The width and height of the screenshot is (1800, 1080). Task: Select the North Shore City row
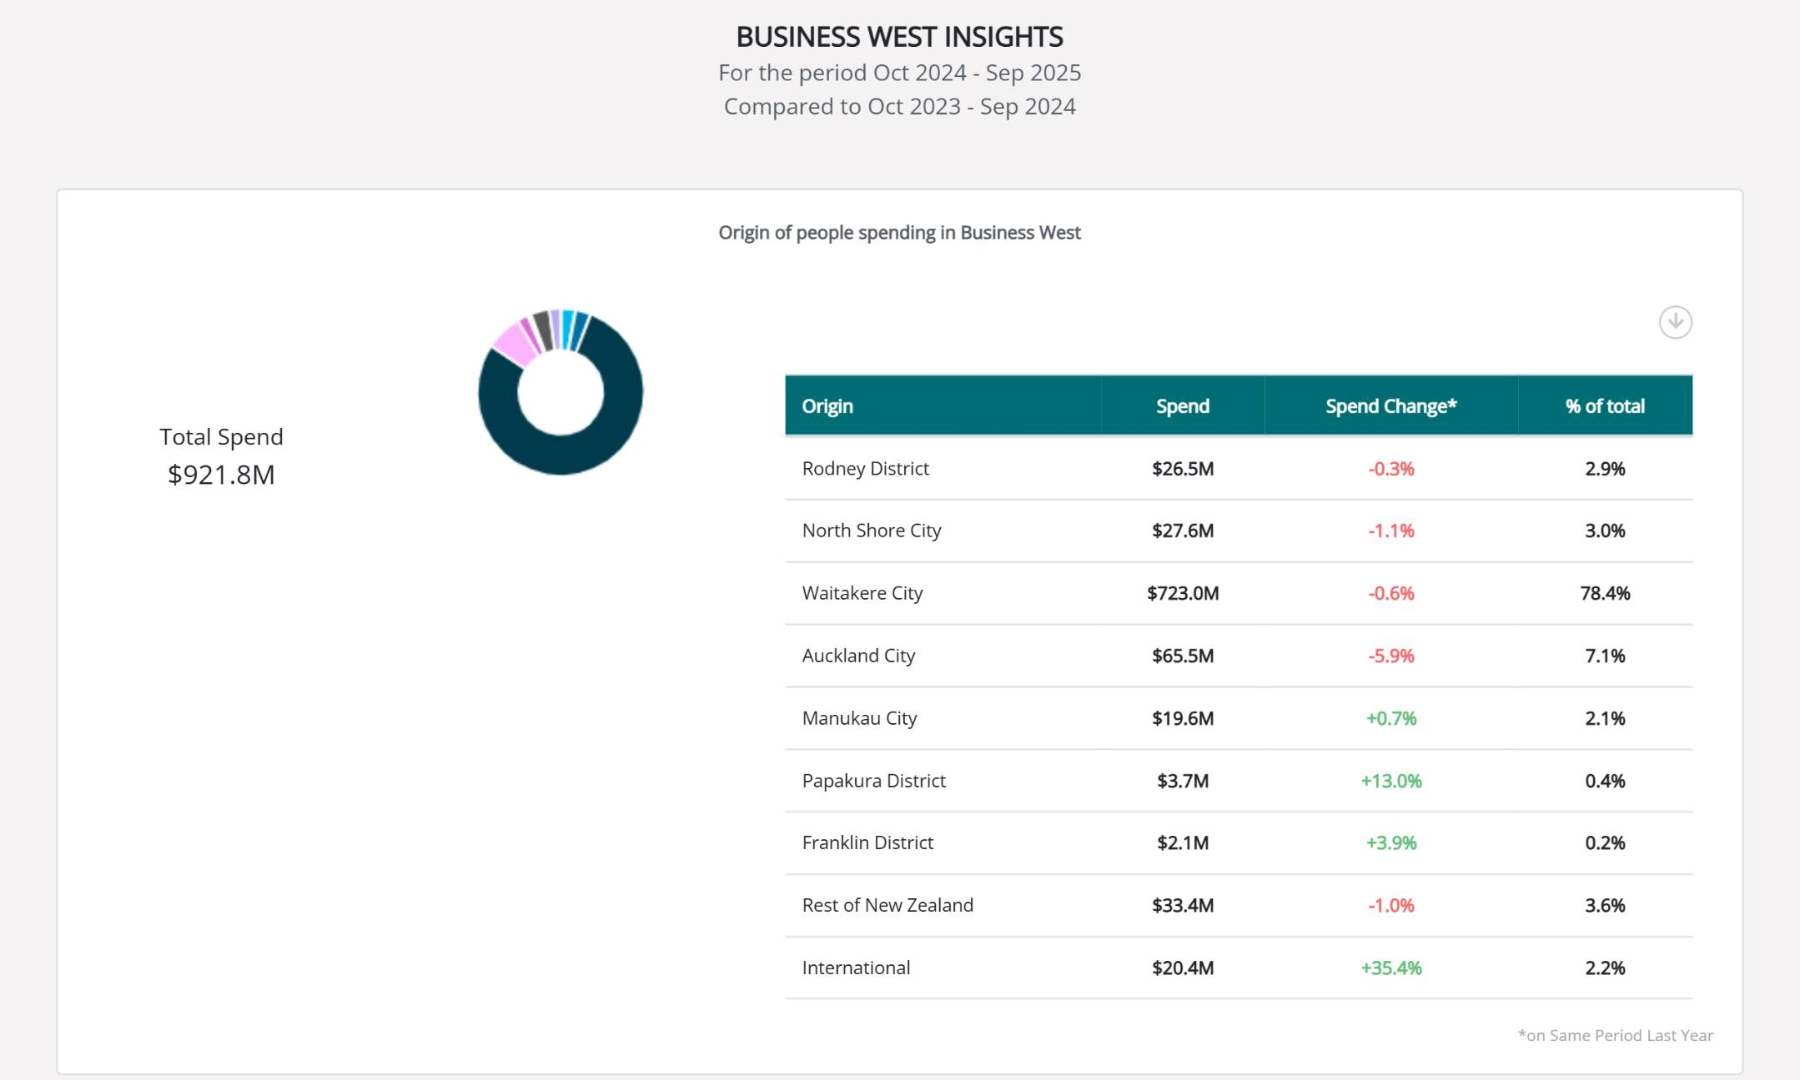tap(1238, 531)
